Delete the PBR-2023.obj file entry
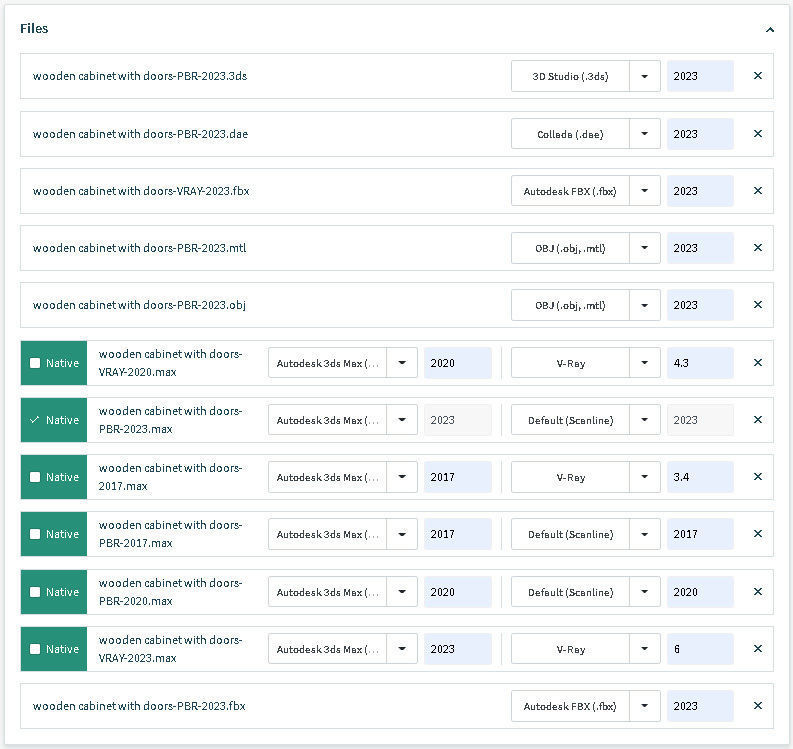The height and width of the screenshot is (749, 793). (x=757, y=305)
